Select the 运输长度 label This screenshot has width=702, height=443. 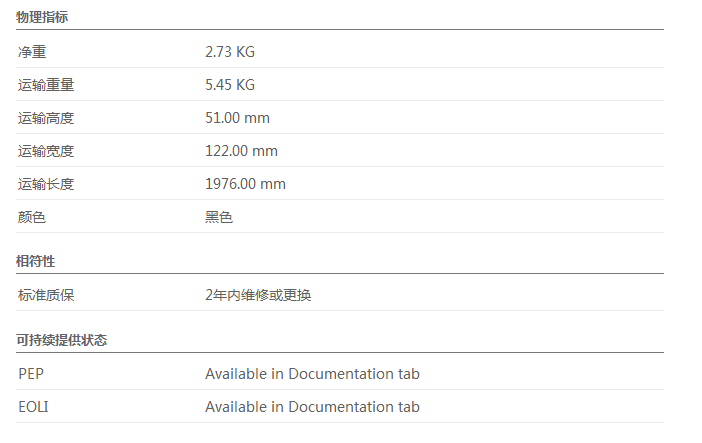(46, 184)
